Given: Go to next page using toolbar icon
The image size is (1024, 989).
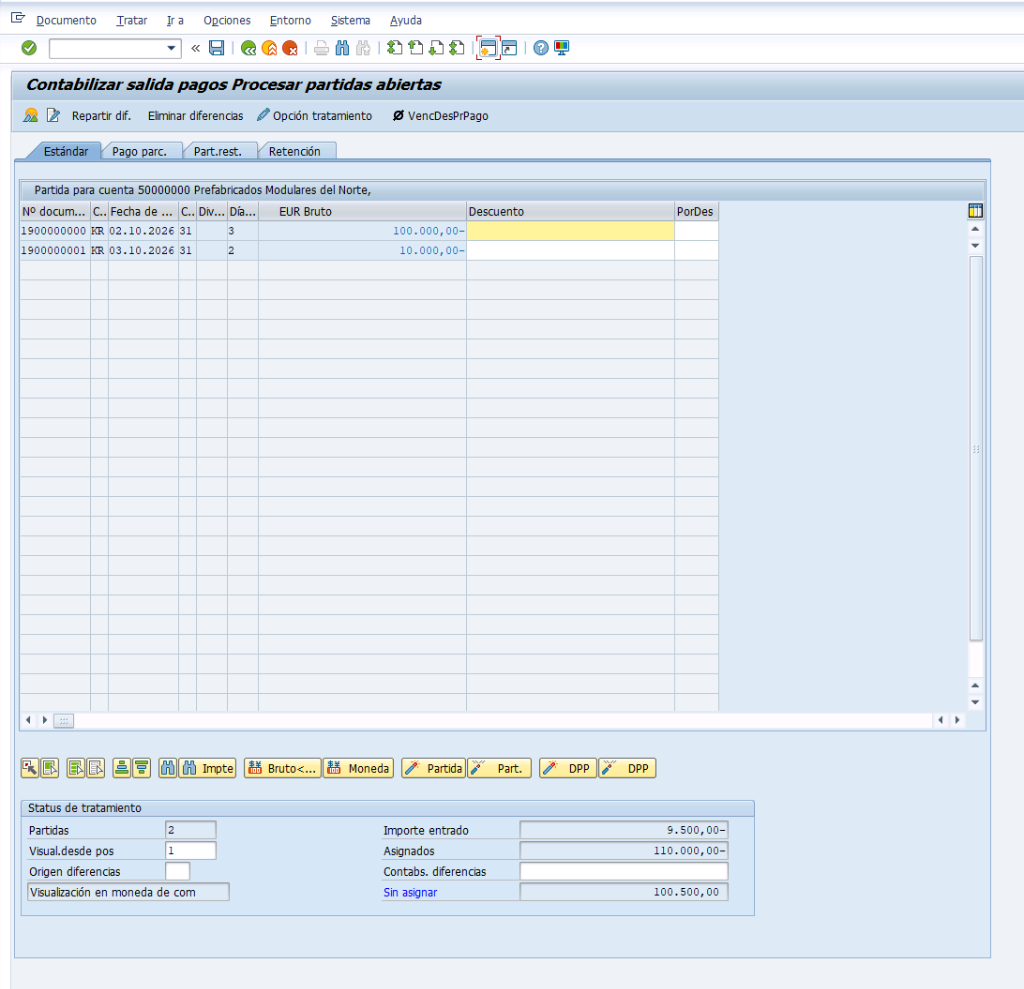Looking at the screenshot, I should click(436, 48).
